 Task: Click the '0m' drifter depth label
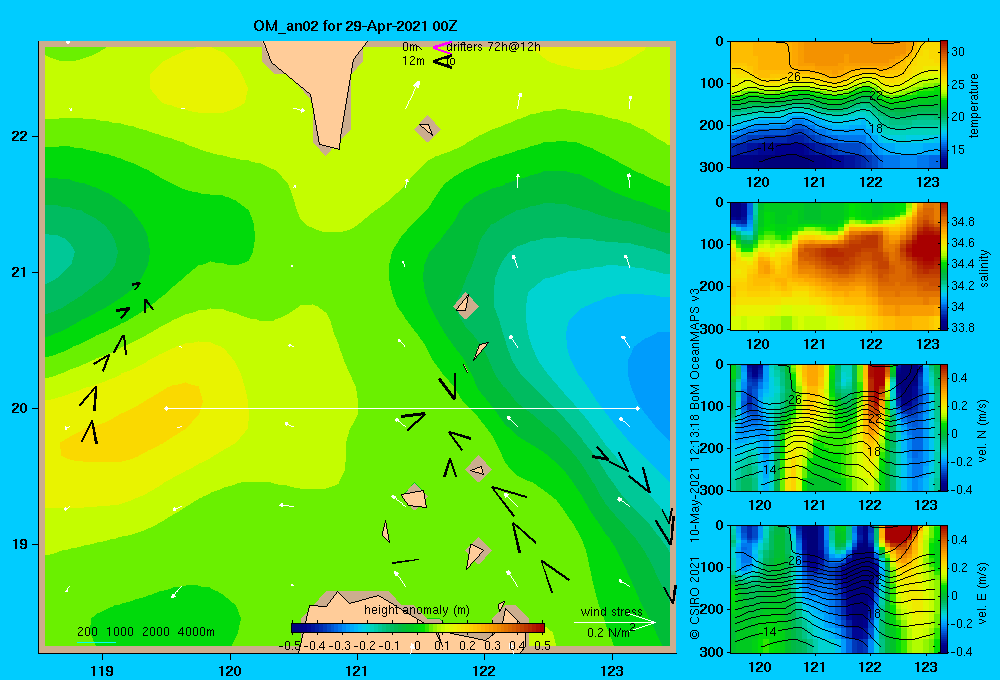[410, 47]
